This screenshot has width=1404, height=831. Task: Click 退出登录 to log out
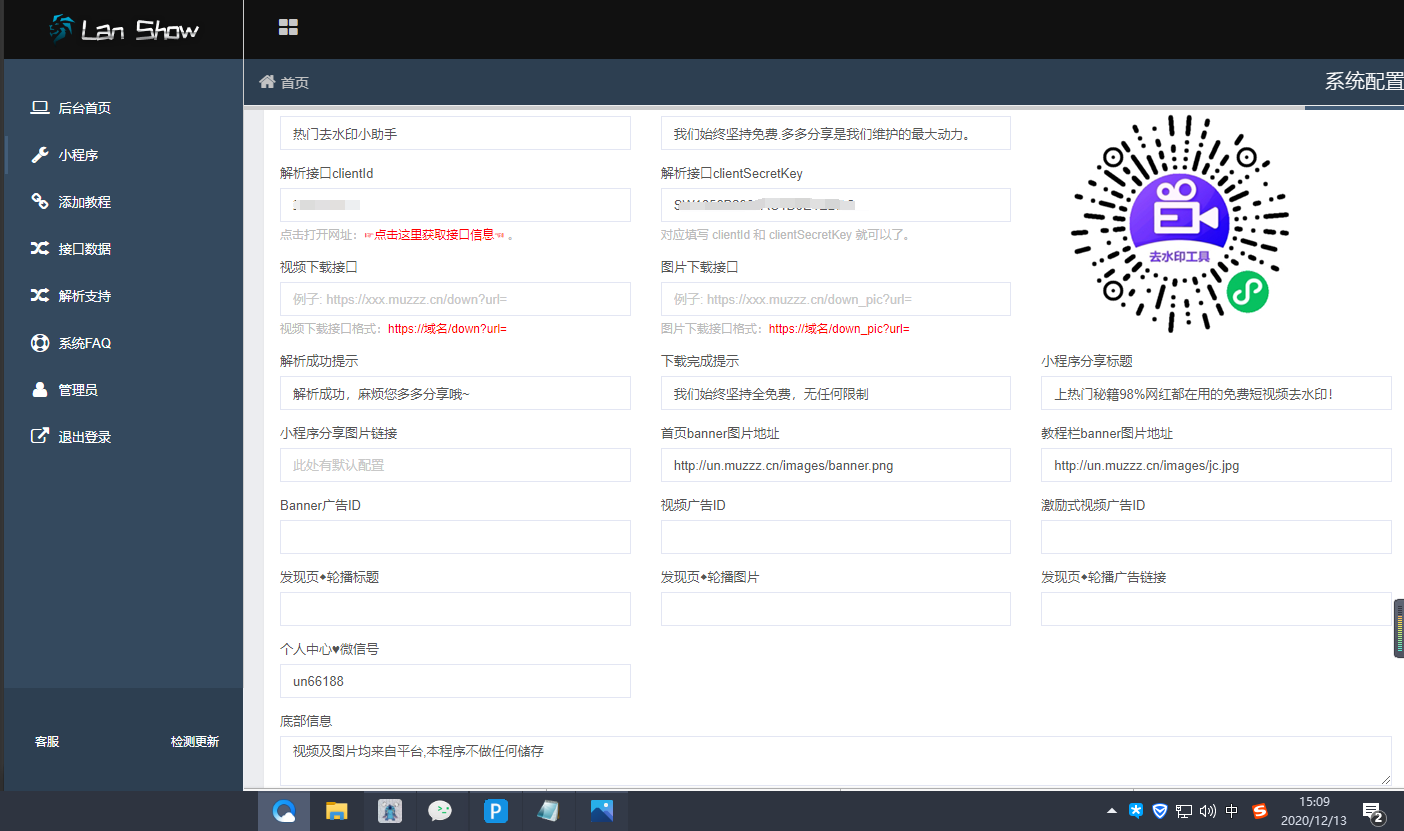(x=84, y=437)
